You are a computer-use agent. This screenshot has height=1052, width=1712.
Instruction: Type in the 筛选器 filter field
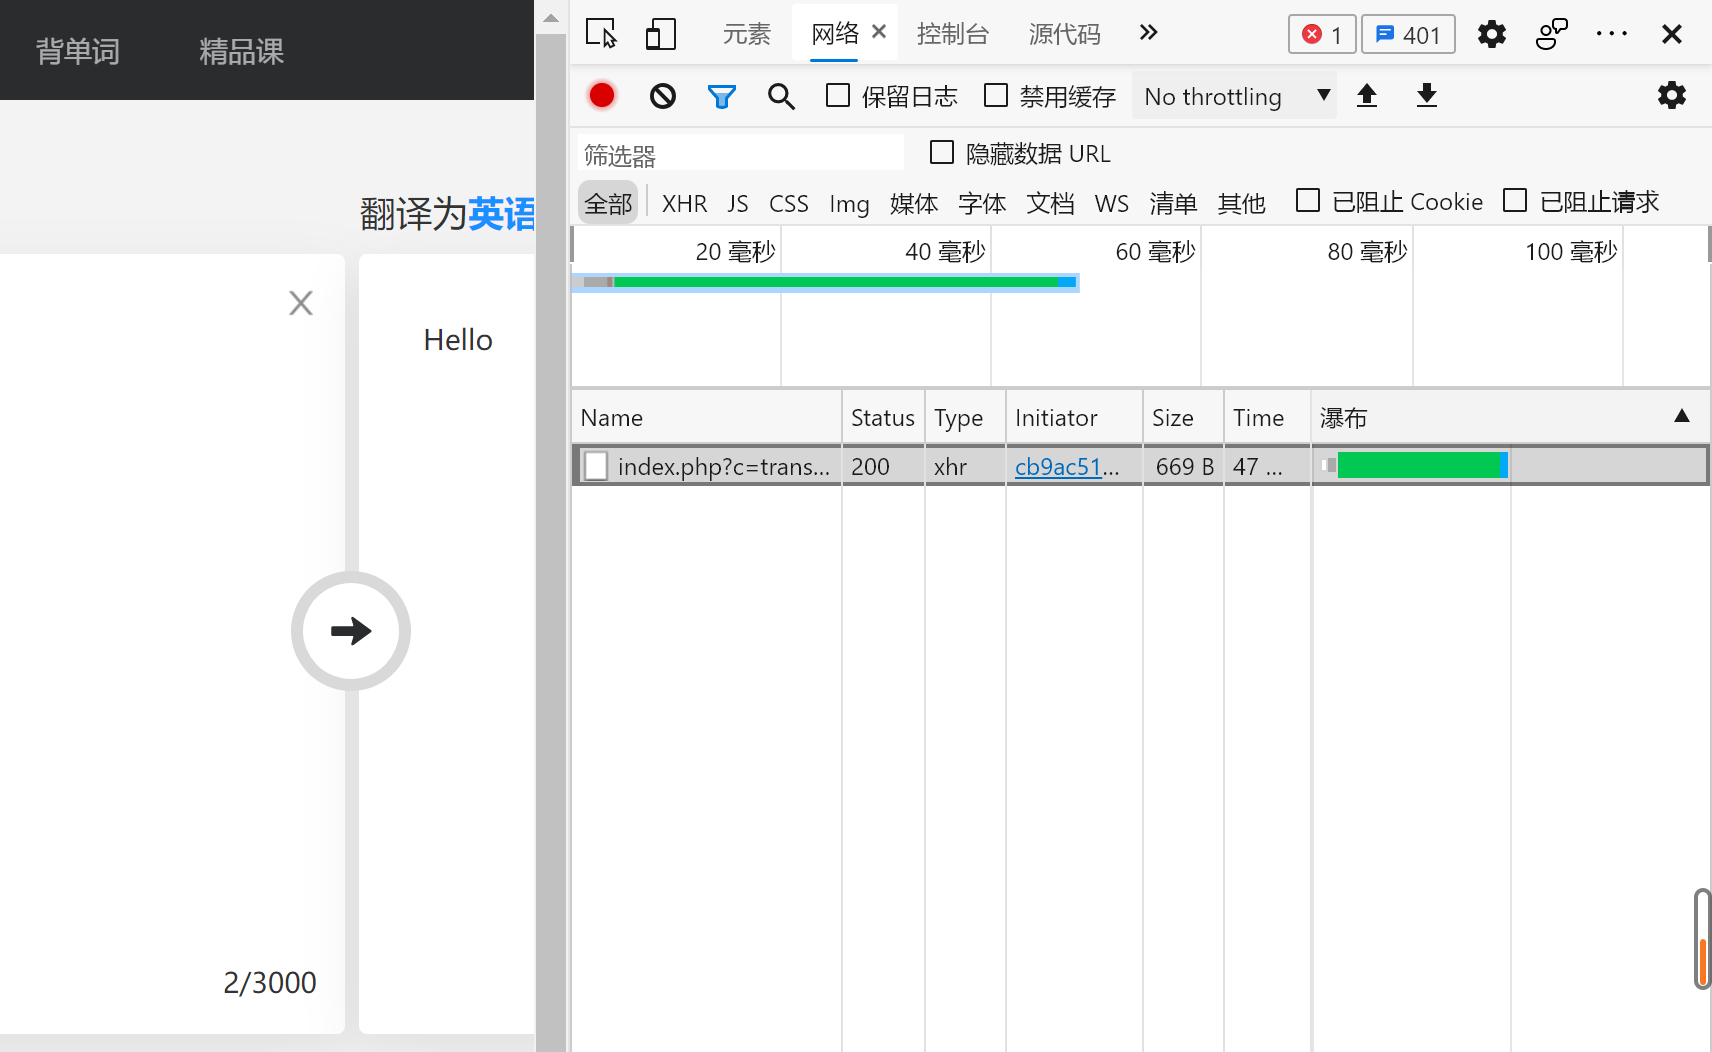pyautogui.click(x=740, y=153)
